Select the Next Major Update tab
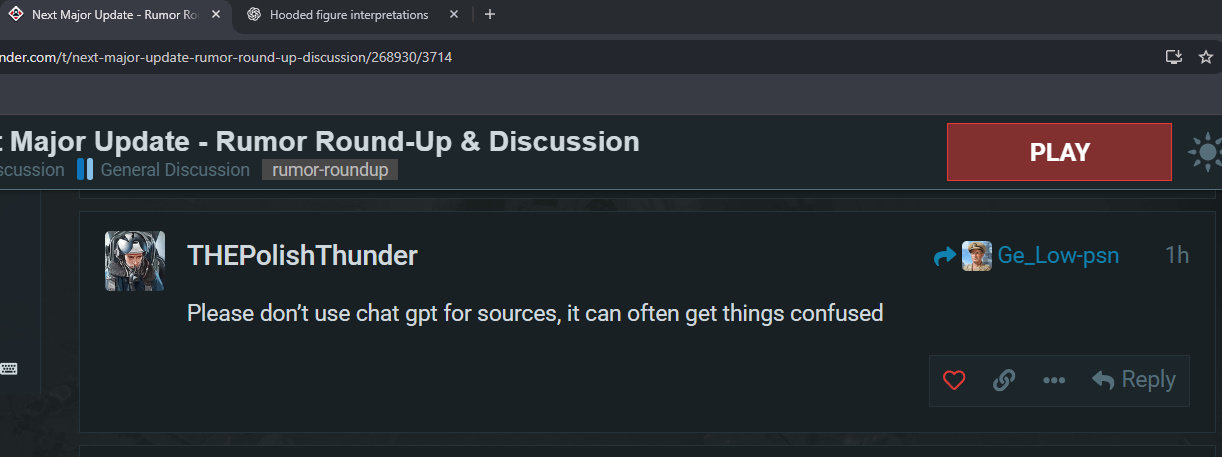Screen dimensions: 1222x457 pos(110,15)
